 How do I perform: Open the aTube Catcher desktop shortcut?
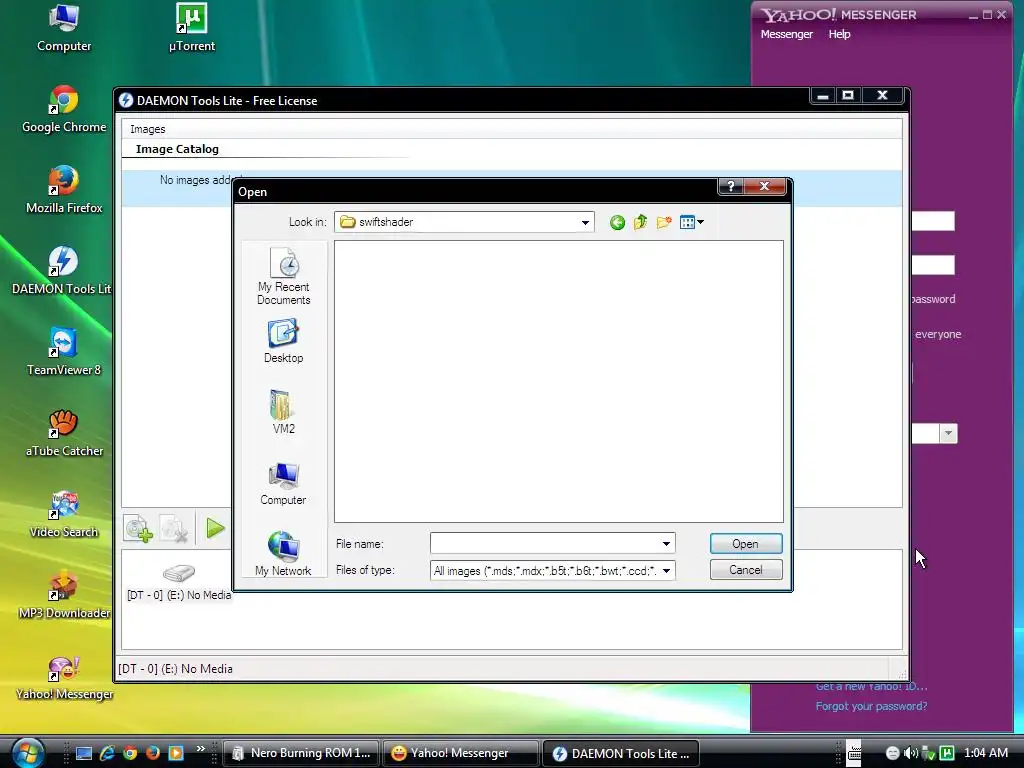click(64, 433)
